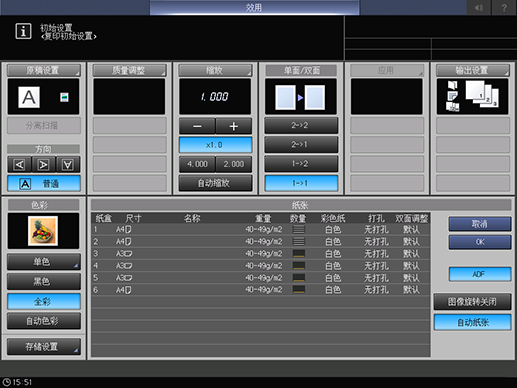Select tray 3 A3 paper row
The image size is (517, 388).
(x=260, y=254)
